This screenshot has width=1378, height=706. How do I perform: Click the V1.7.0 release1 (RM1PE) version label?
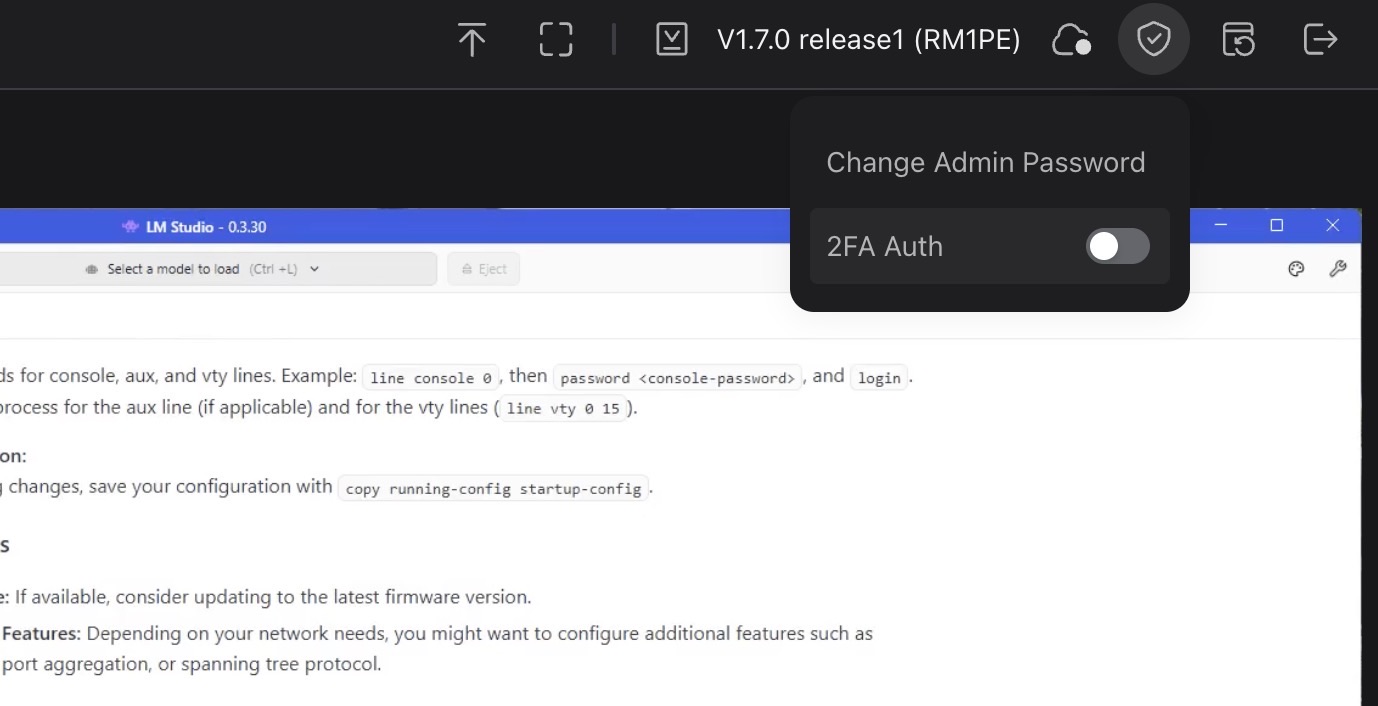coord(868,40)
